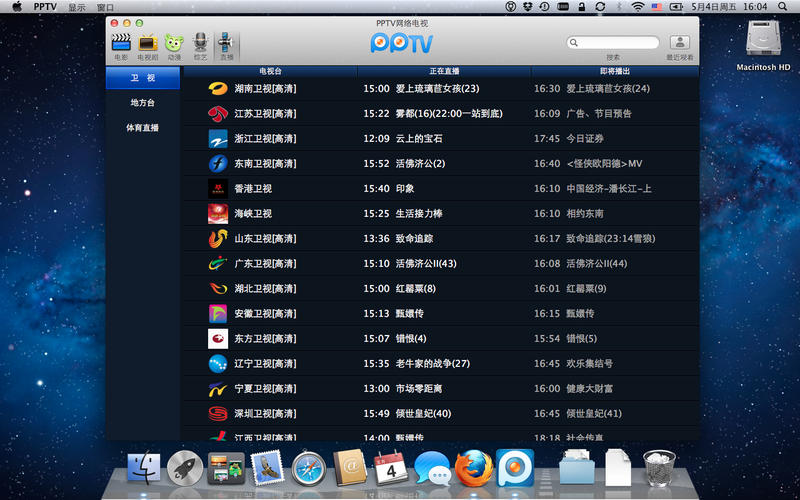Click the 江苏卫视 channel logo
Viewport: 800px width, 500px height.
[x=218, y=114]
